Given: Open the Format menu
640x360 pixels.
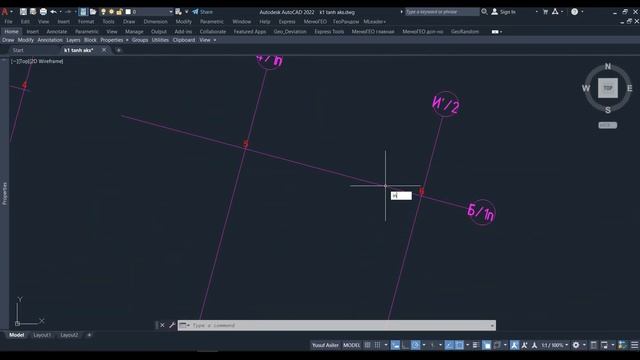Looking at the screenshot, I should 86,22.
